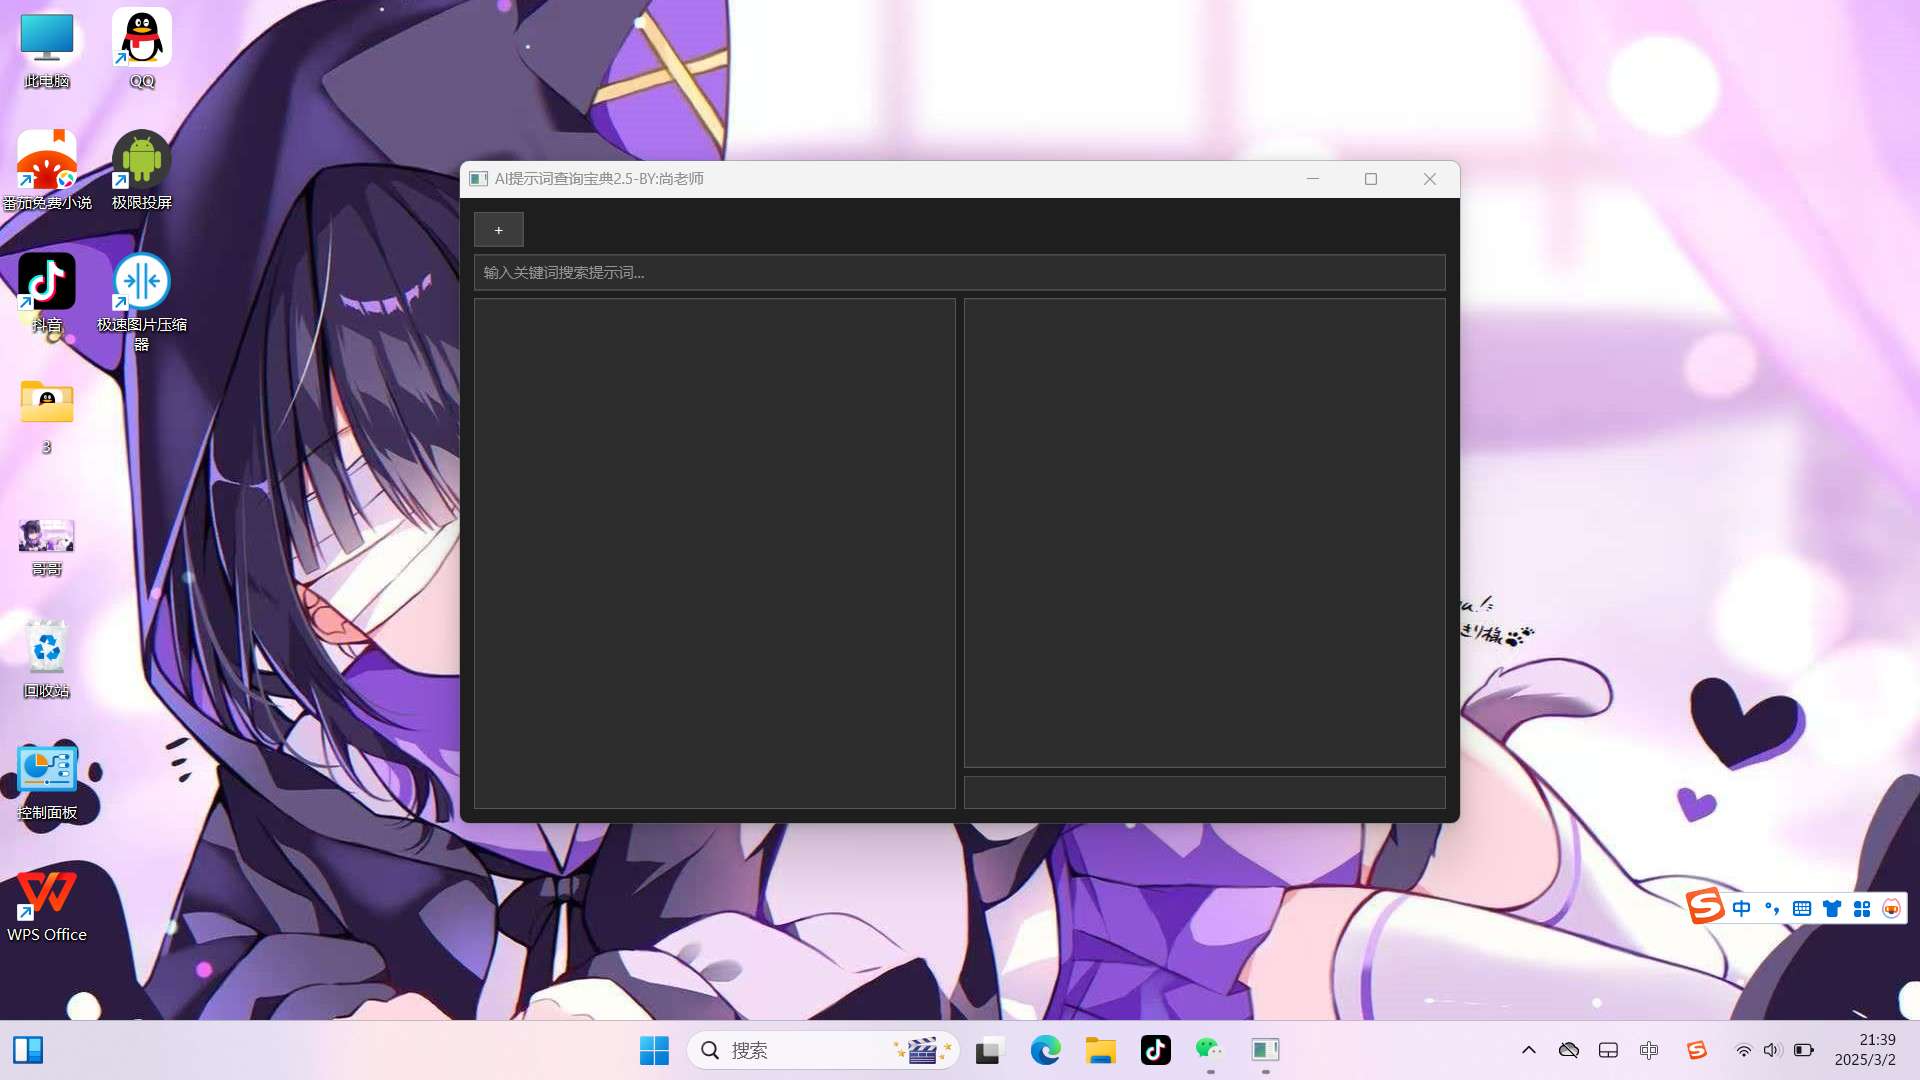Select the Tomato free novel desktop icon
Viewport: 1920px width, 1080px height.
47,171
